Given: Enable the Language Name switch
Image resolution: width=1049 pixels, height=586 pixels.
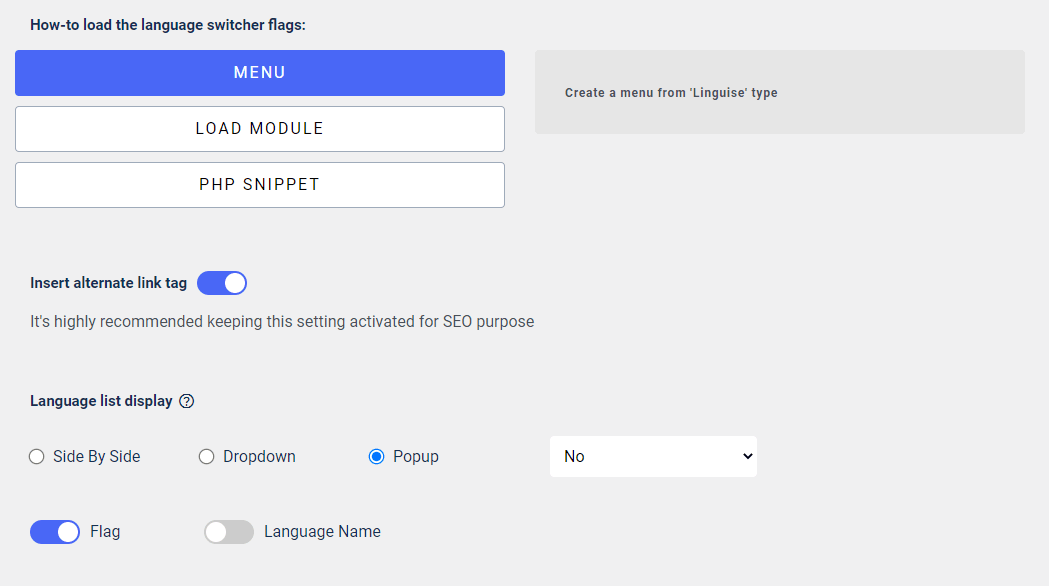Looking at the screenshot, I should pos(229,532).
